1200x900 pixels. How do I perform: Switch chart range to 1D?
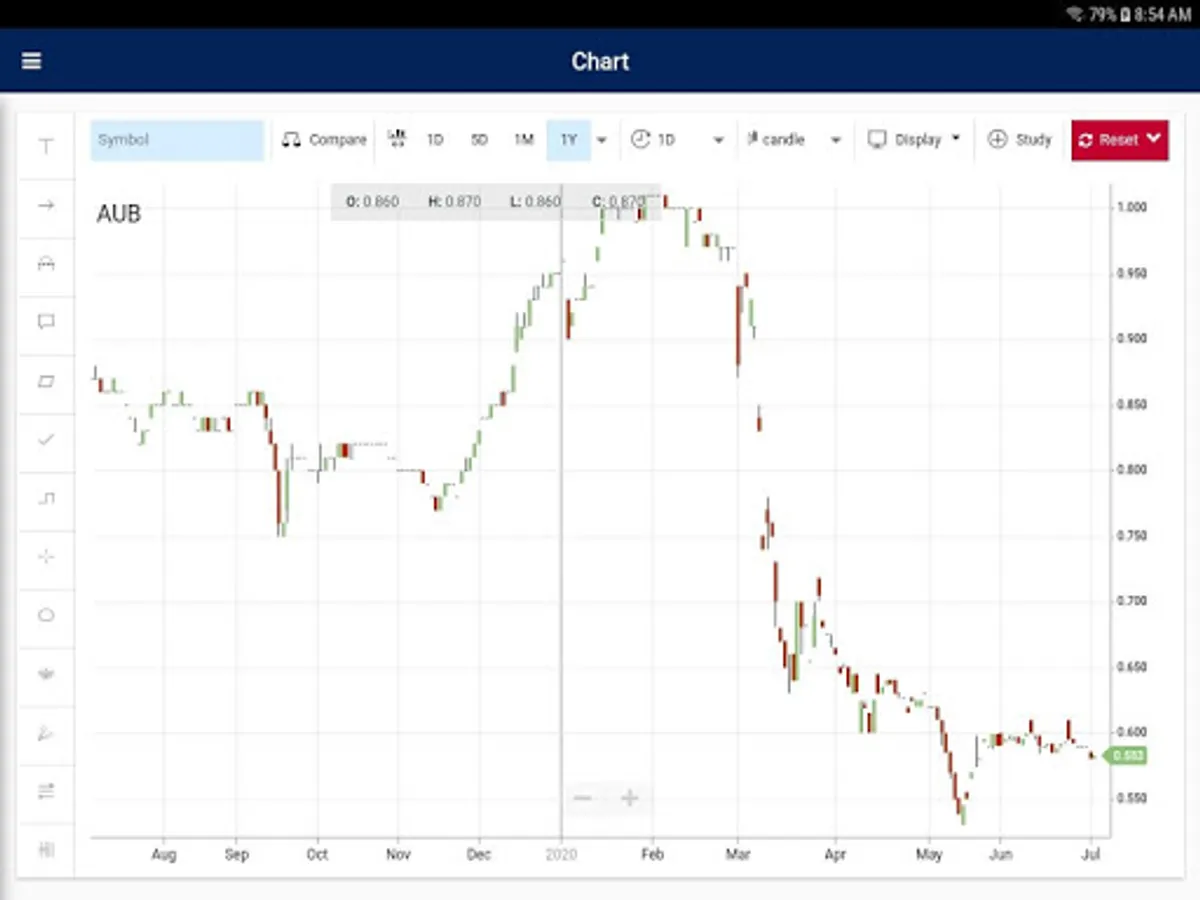pos(435,140)
